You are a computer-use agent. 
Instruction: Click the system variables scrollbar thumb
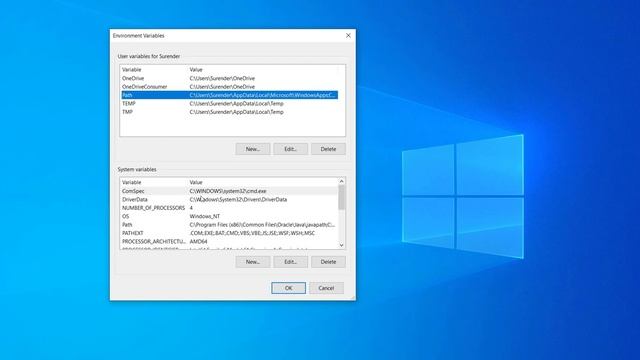pos(342,197)
